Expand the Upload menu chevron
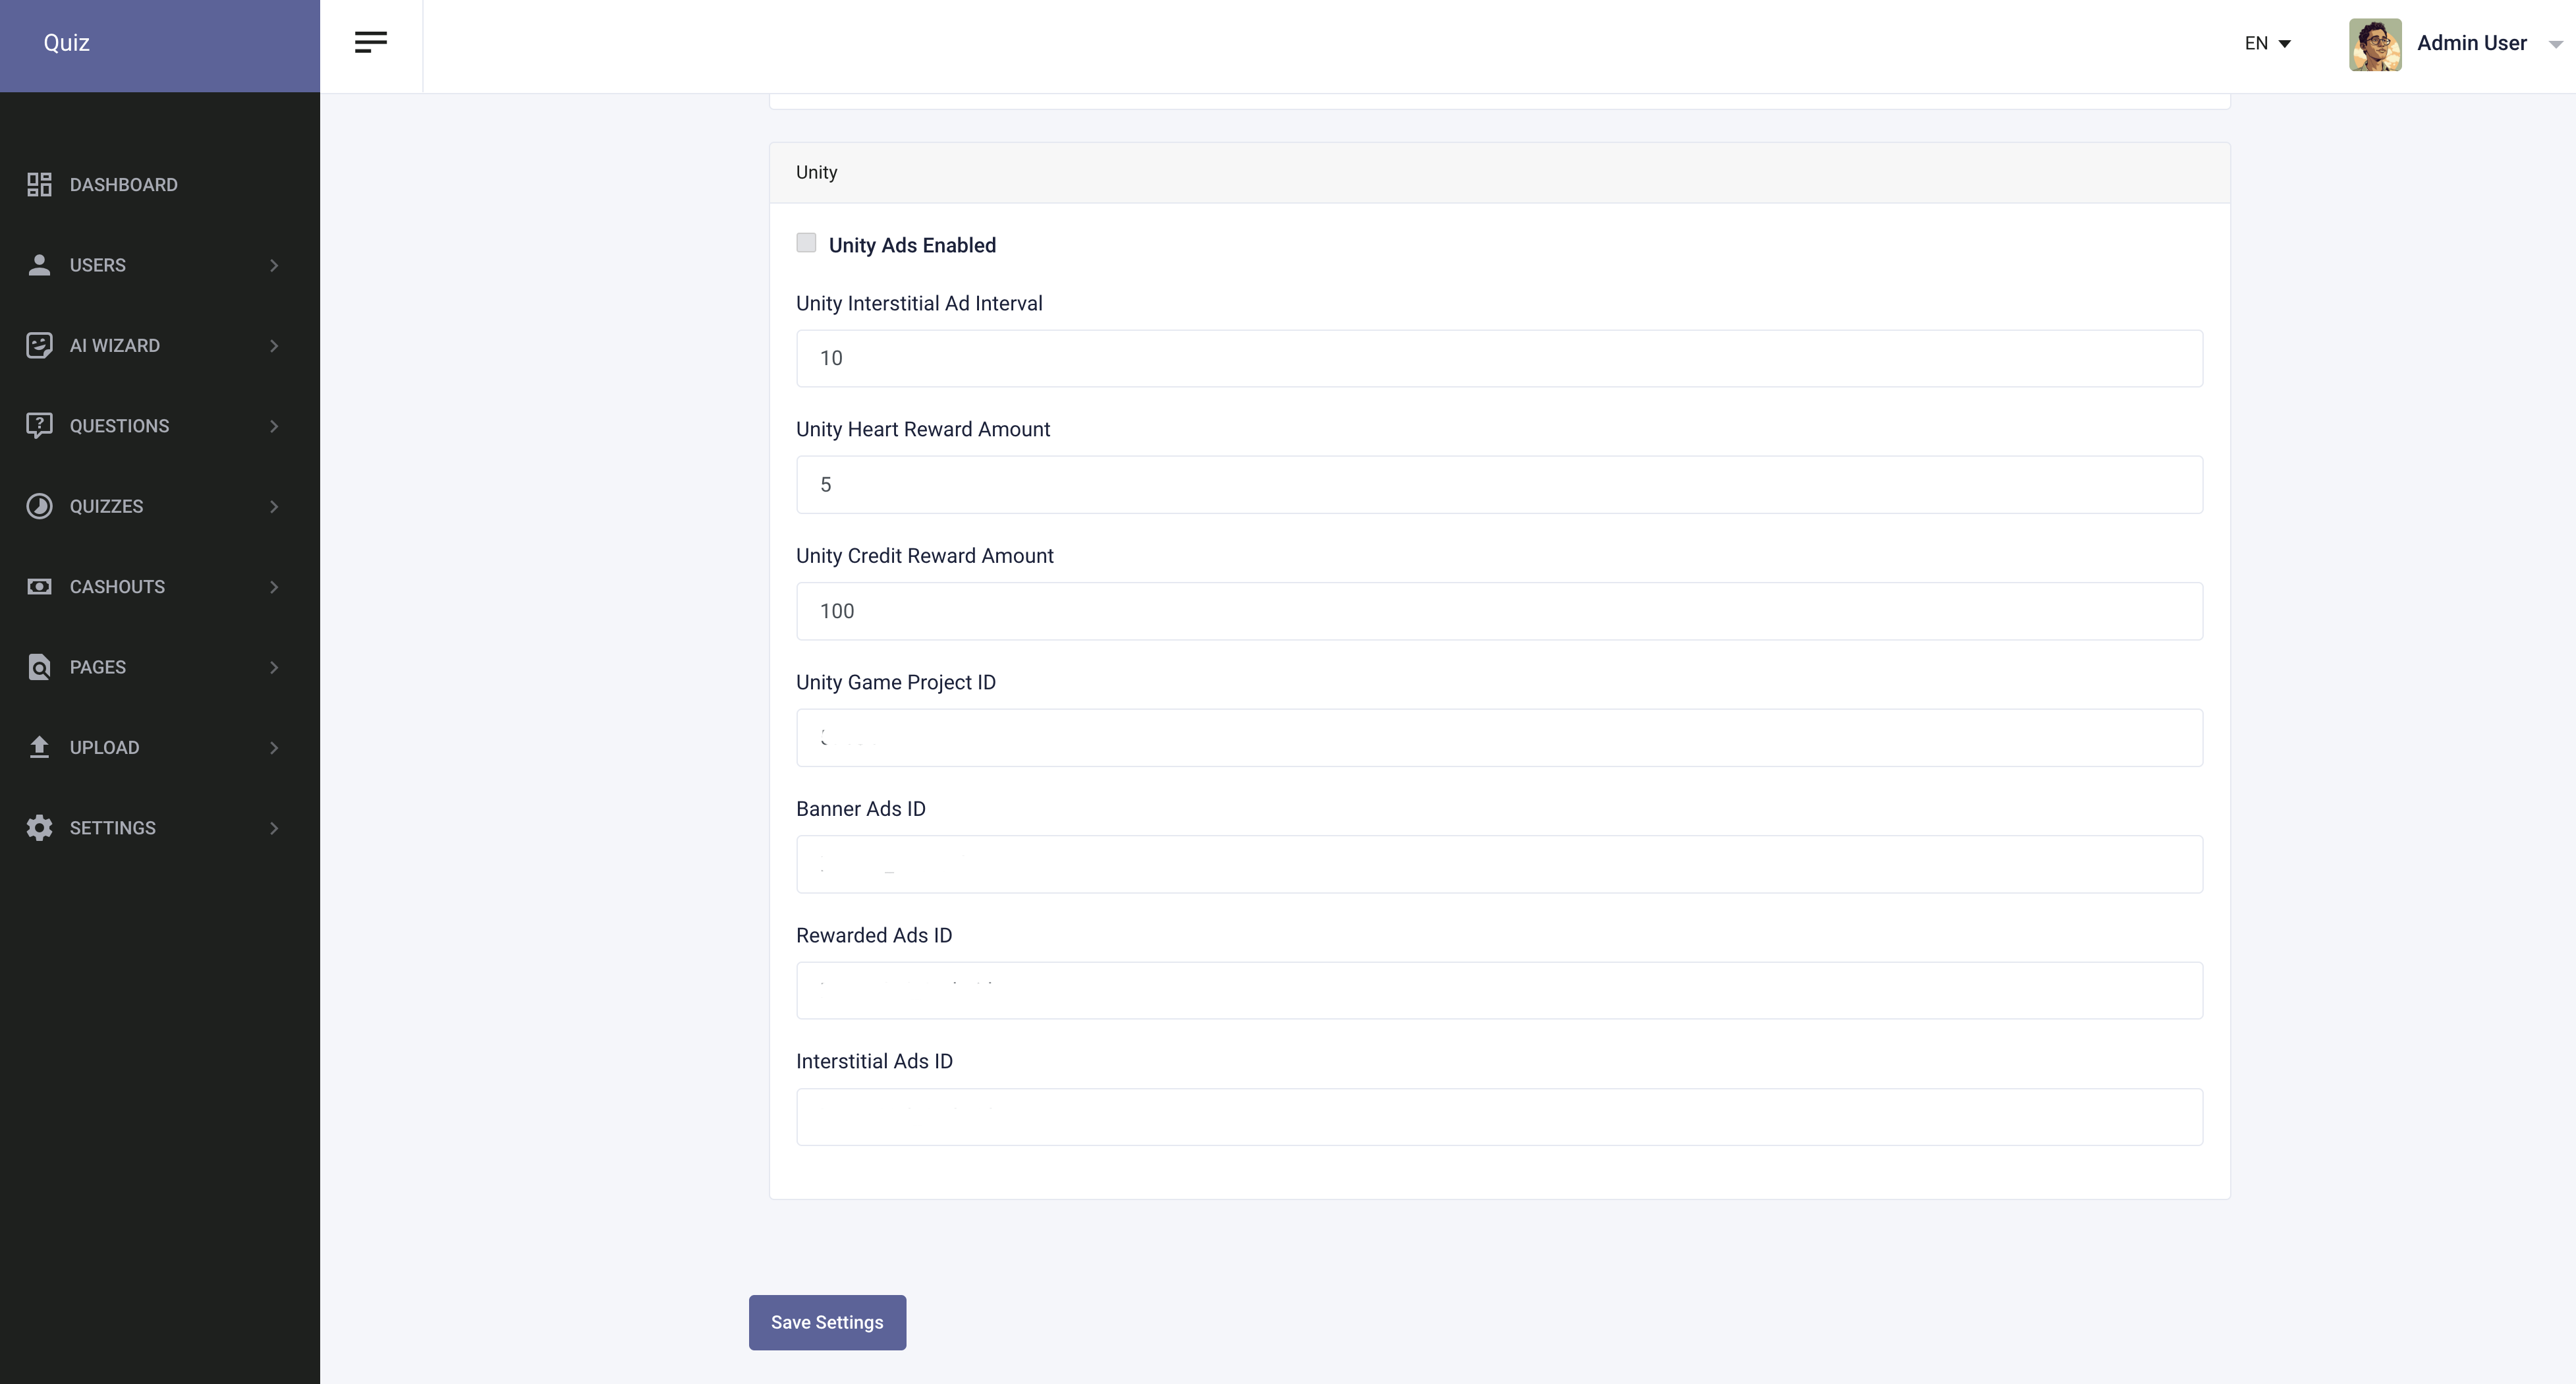This screenshot has height=1384, width=2576. pyautogui.click(x=274, y=748)
